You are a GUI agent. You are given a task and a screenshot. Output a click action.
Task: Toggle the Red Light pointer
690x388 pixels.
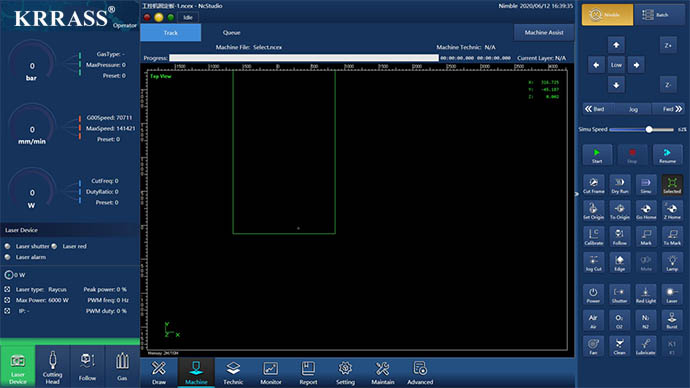coord(646,295)
